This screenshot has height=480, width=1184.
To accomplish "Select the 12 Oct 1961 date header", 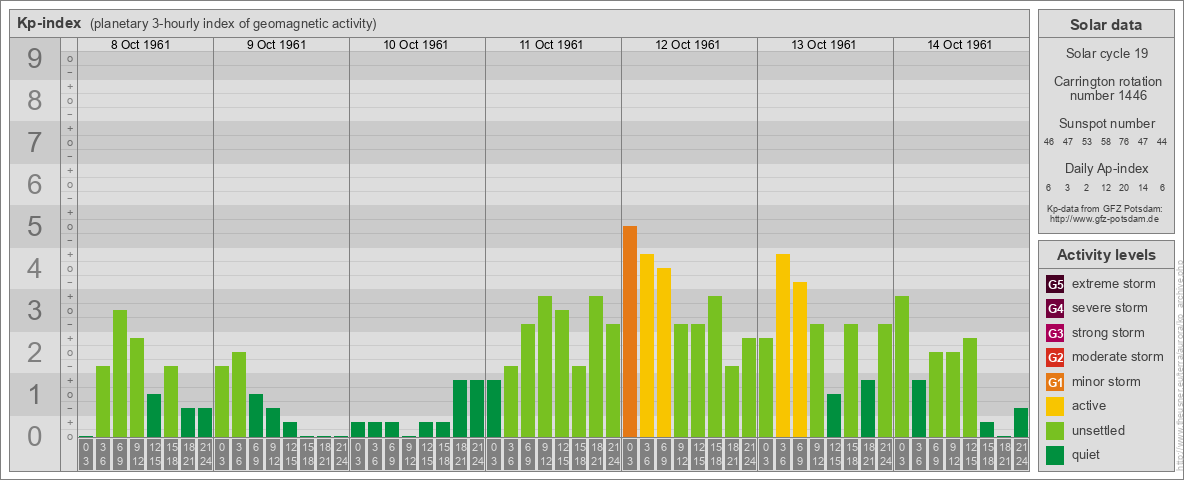I will coord(689,45).
